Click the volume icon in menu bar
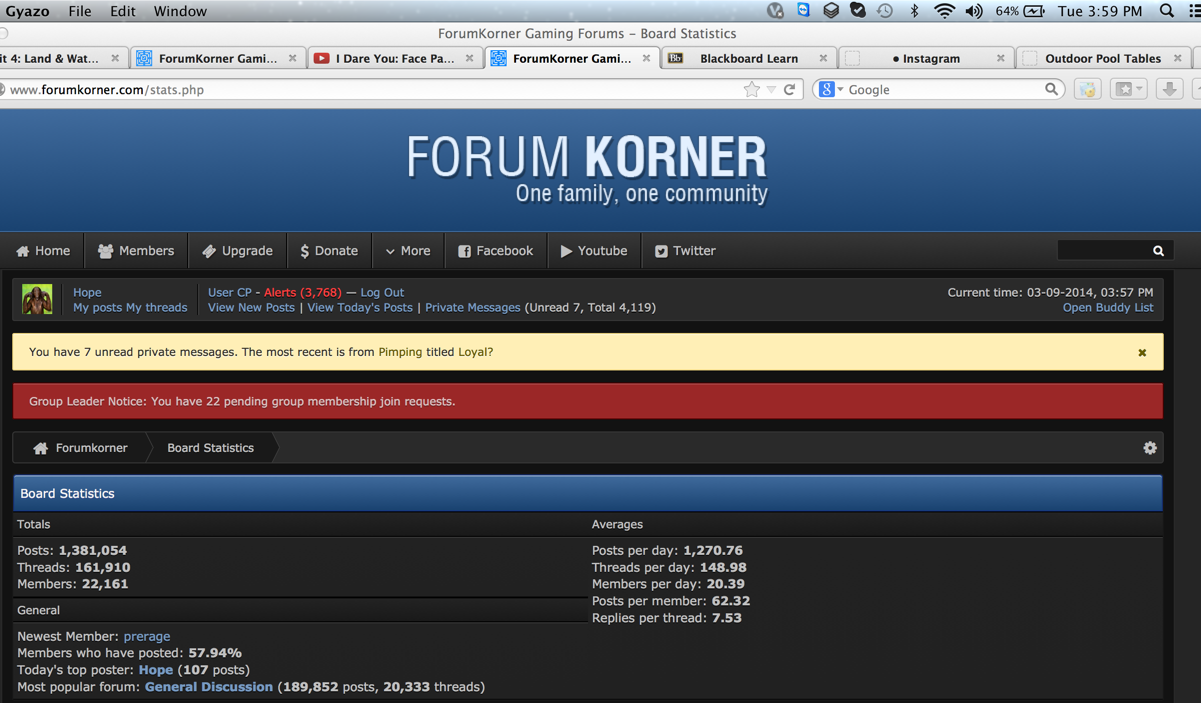The height and width of the screenshot is (703, 1201). (x=974, y=11)
